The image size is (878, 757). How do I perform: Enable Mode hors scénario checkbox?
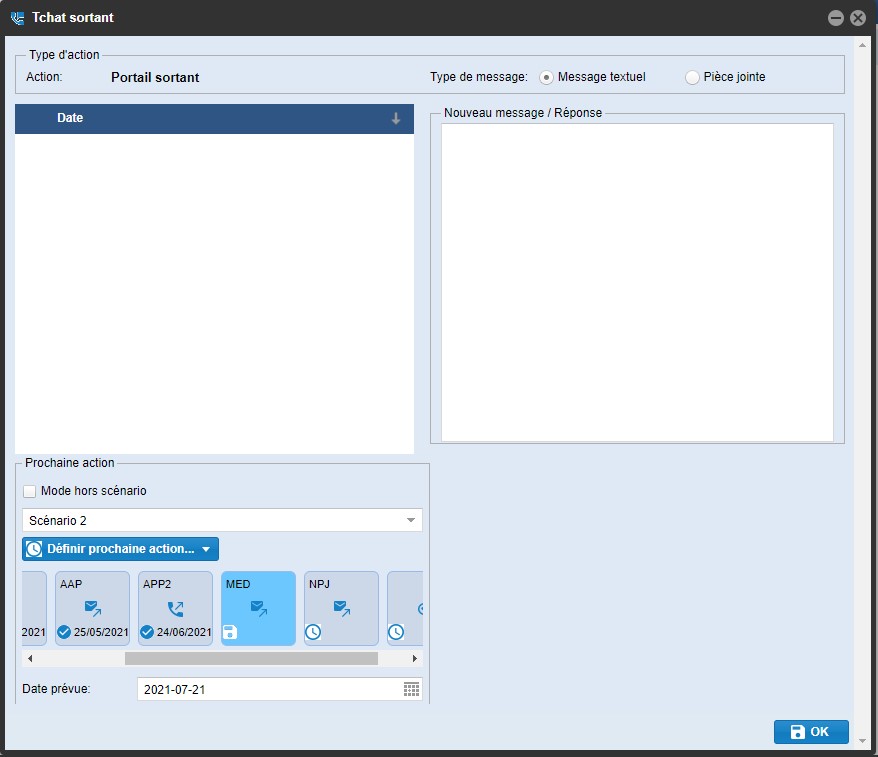coord(30,491)
